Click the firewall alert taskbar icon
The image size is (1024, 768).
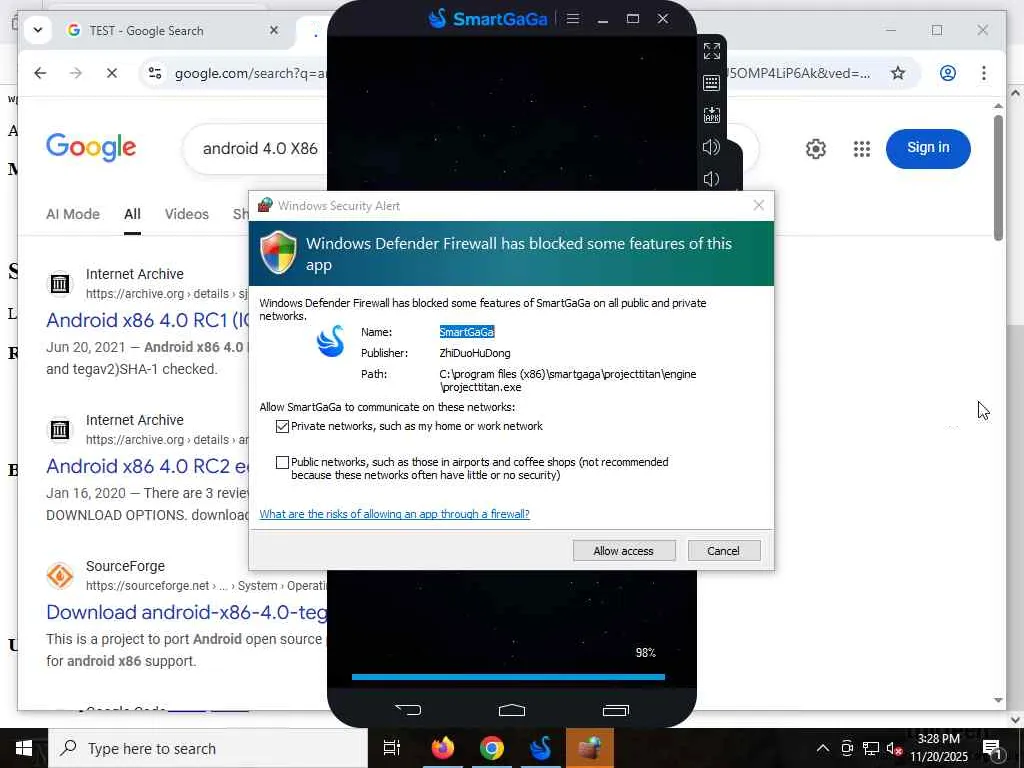point(590,748)
